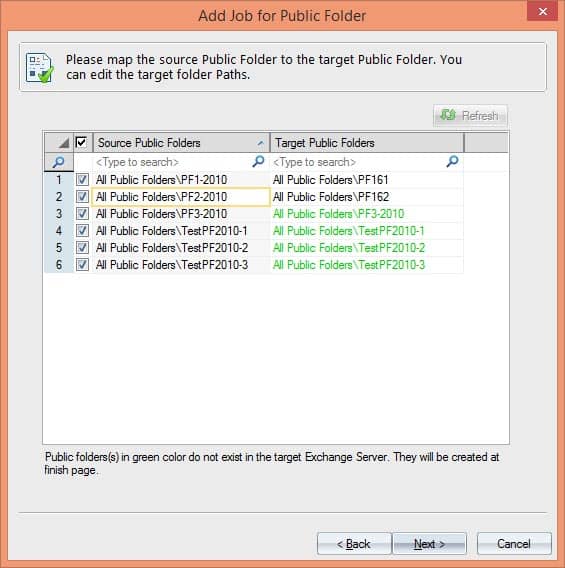The width and height of the screenshot is (565, 568).
Task: Click the wizard checklist icon in the banner
Action: click(x=39, y=67)
